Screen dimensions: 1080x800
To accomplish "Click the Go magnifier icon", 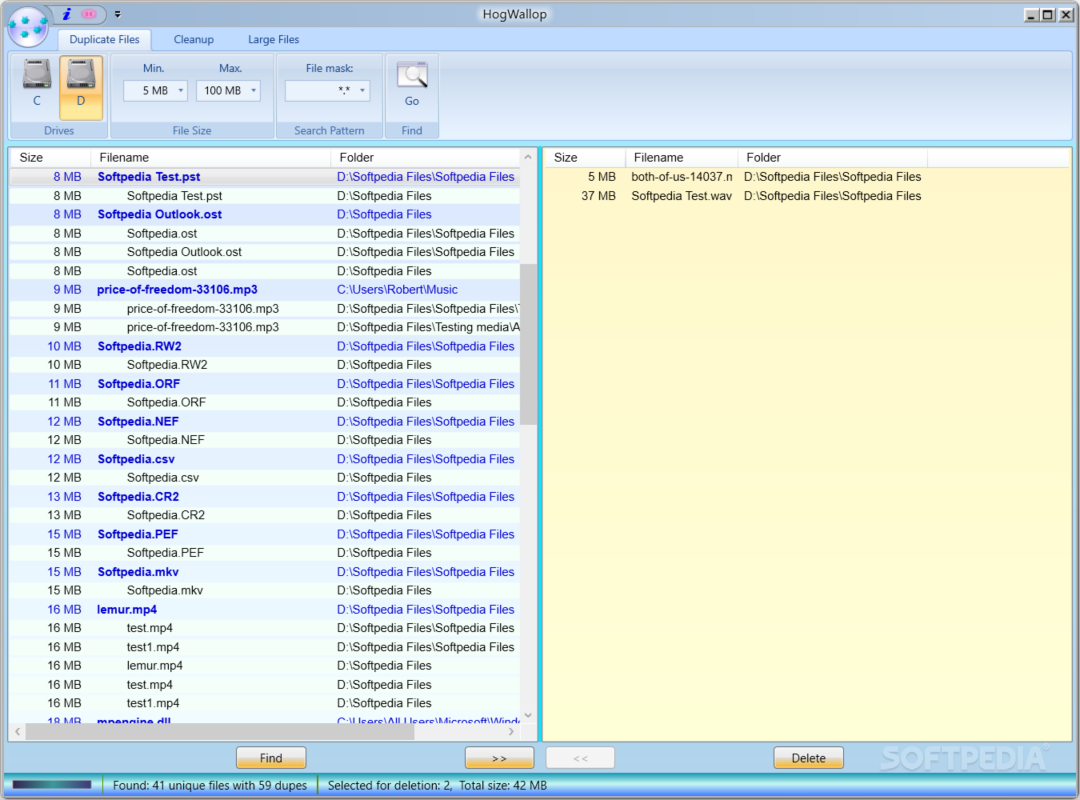I will pos(412,75).
